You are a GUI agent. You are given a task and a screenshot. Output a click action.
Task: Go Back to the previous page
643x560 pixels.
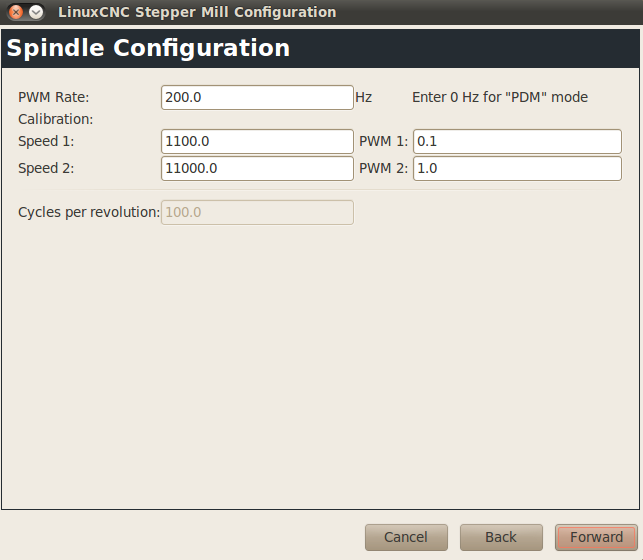(x=501, y=537)
